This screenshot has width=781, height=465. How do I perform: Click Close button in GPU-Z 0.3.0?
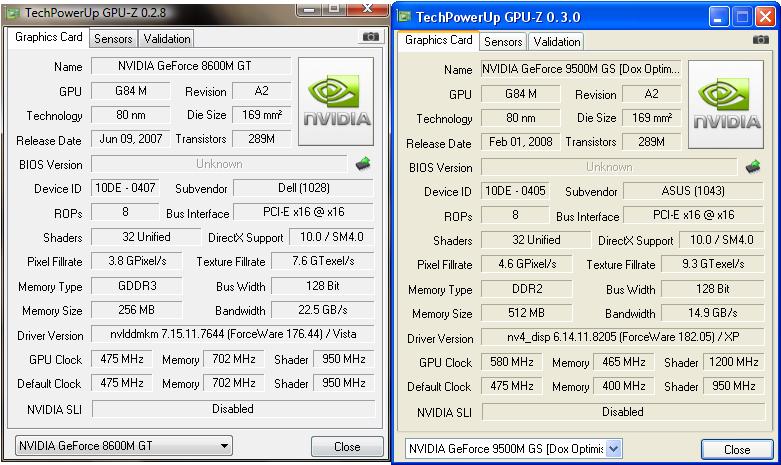737,450
